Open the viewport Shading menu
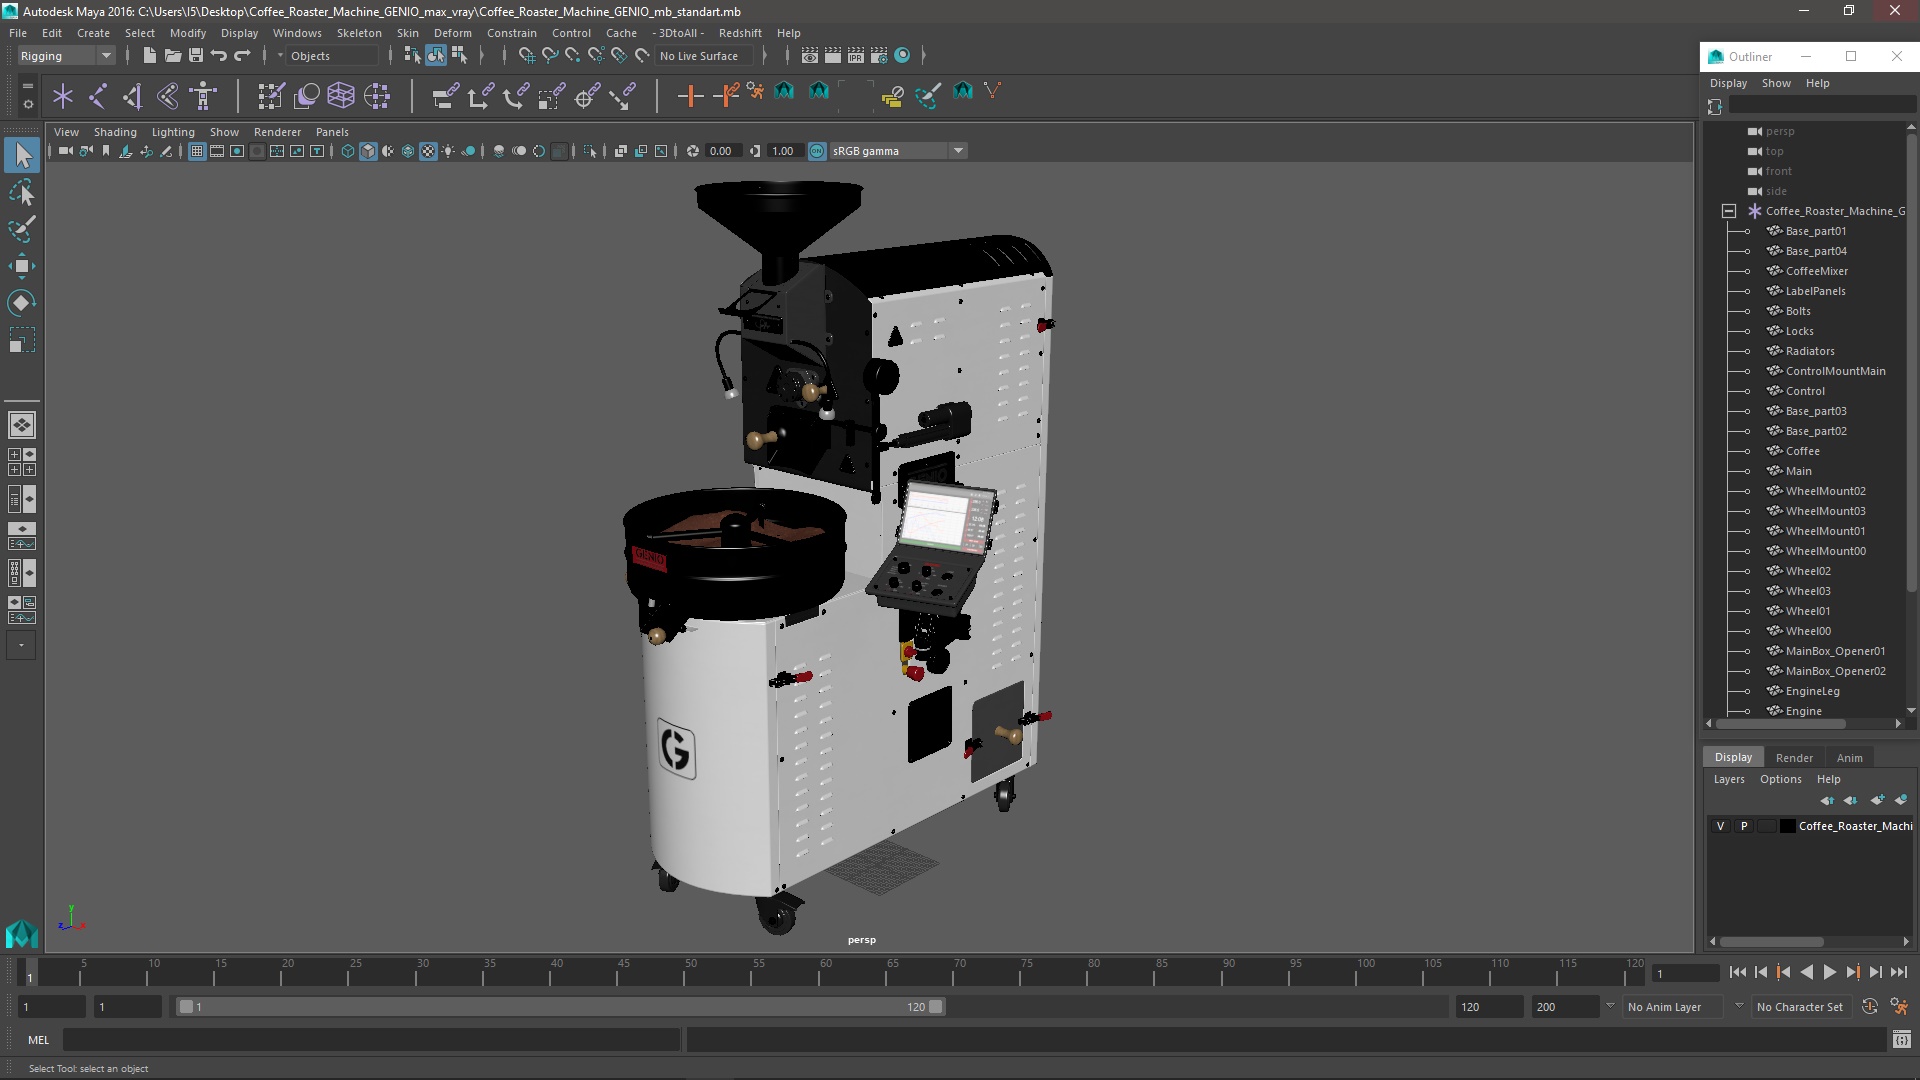This screenshot has width=1920, height=1080. click(x=115, y=132)
